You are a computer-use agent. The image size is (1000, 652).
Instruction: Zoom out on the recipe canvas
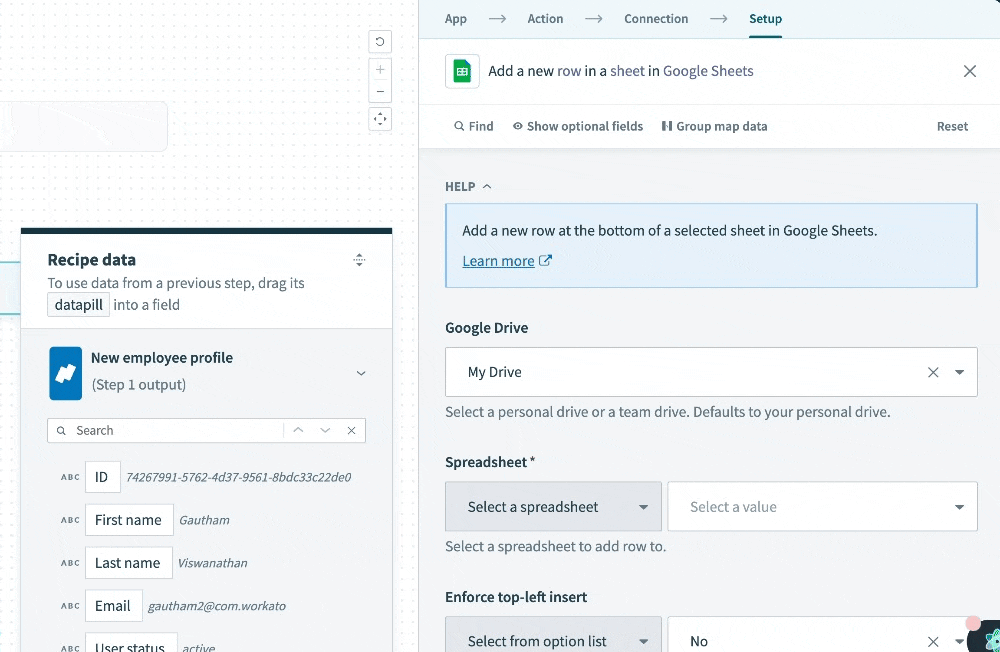(379, 91)
